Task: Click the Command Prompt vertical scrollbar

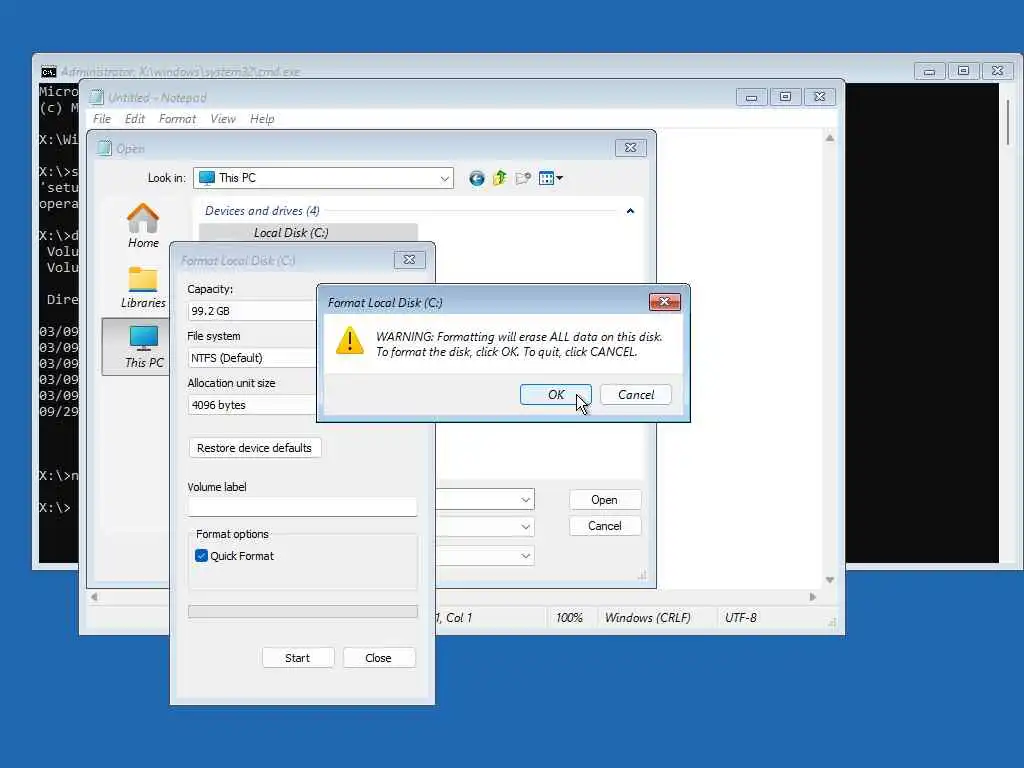Action: [1008, 123]
